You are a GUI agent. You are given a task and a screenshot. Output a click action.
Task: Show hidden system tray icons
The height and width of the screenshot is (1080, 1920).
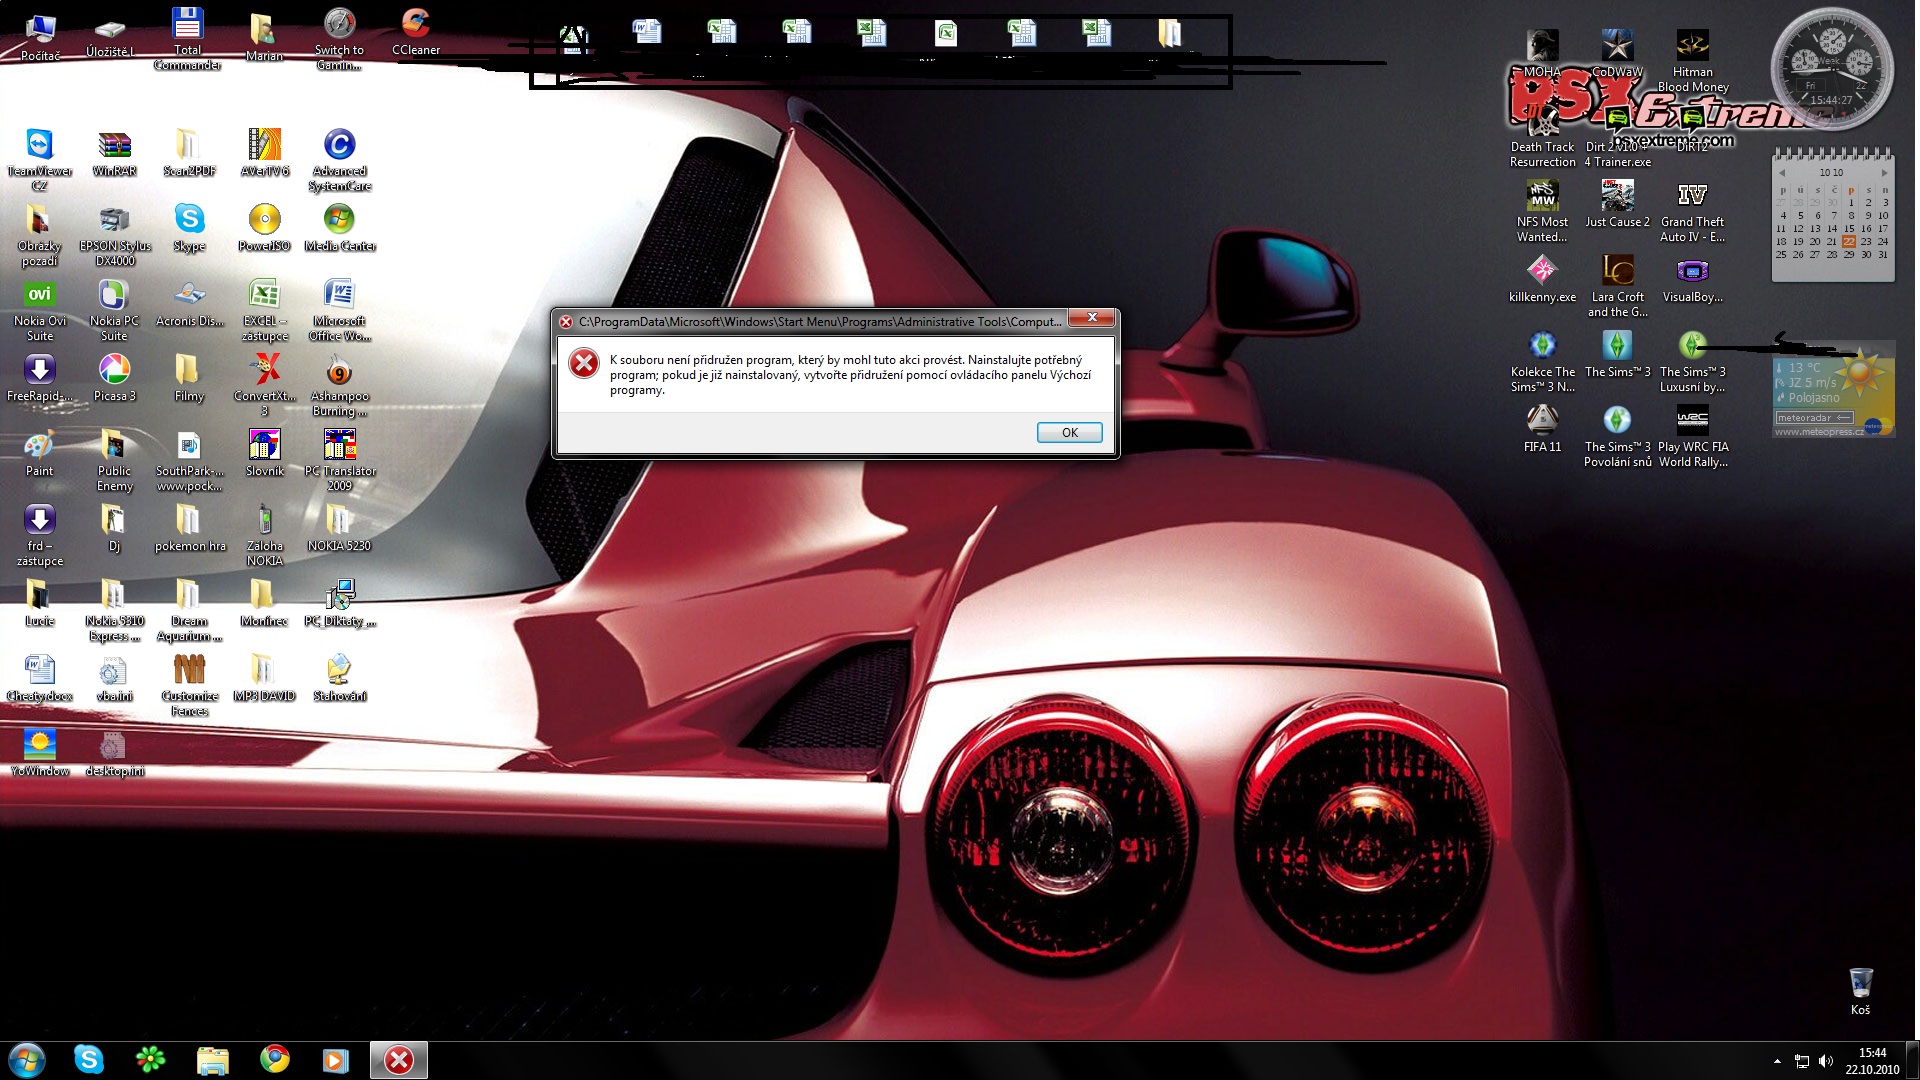(x=1777, y=1061)
